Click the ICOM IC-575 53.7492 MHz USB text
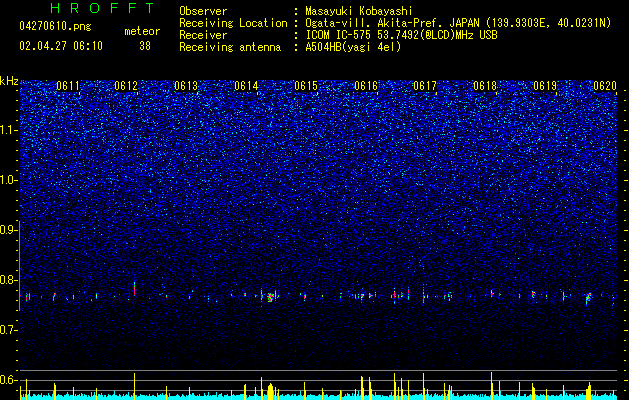Screen dimensions: 629x400 [x=401, y=35]
